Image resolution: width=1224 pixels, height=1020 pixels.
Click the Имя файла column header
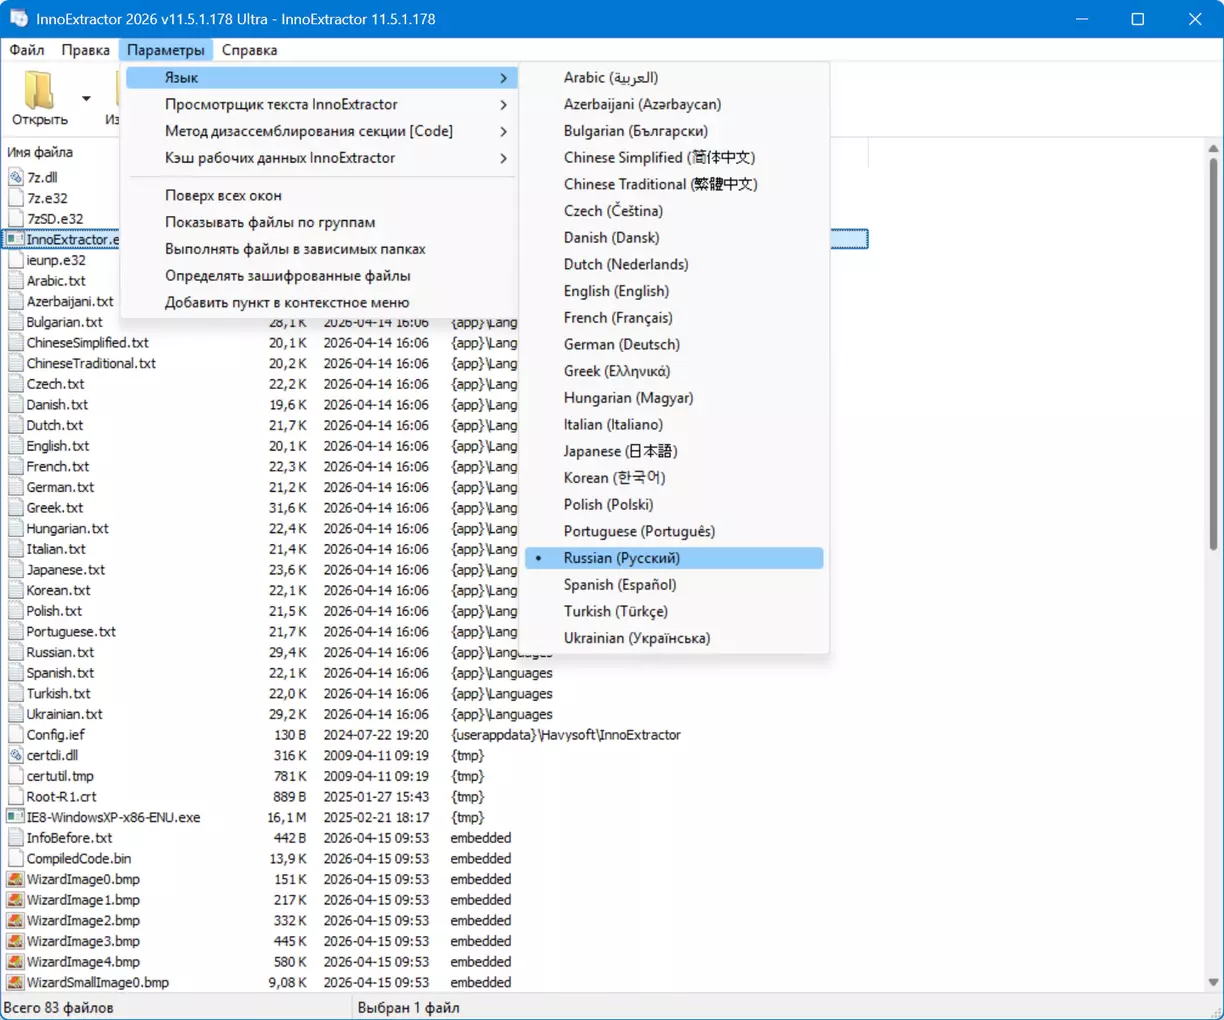[40, 153]
